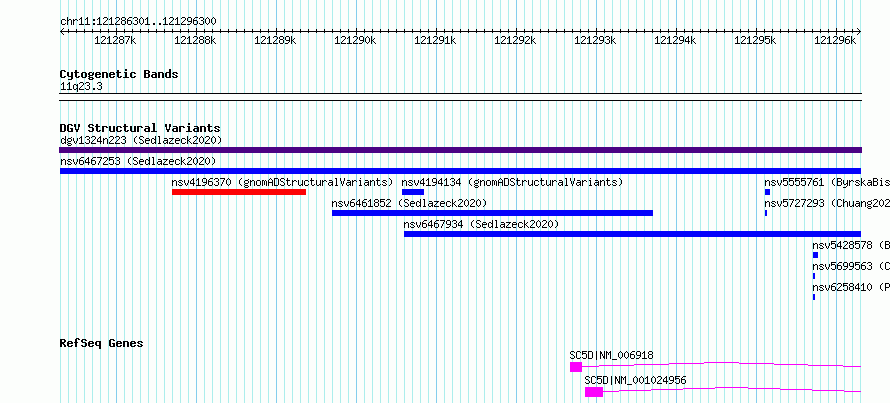
Task: Open the SC5D|NM_001024956 gene label
Action: (635, 380)
